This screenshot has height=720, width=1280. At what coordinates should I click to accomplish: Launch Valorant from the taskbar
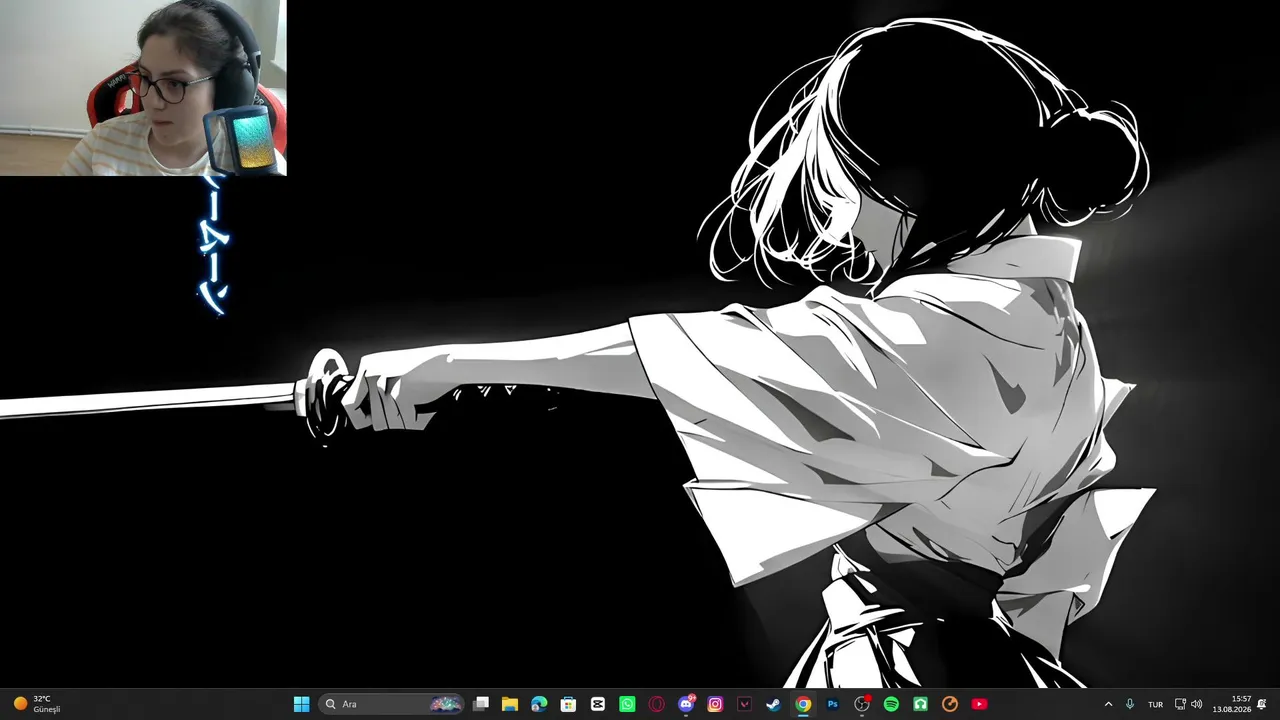click(744, 704)
